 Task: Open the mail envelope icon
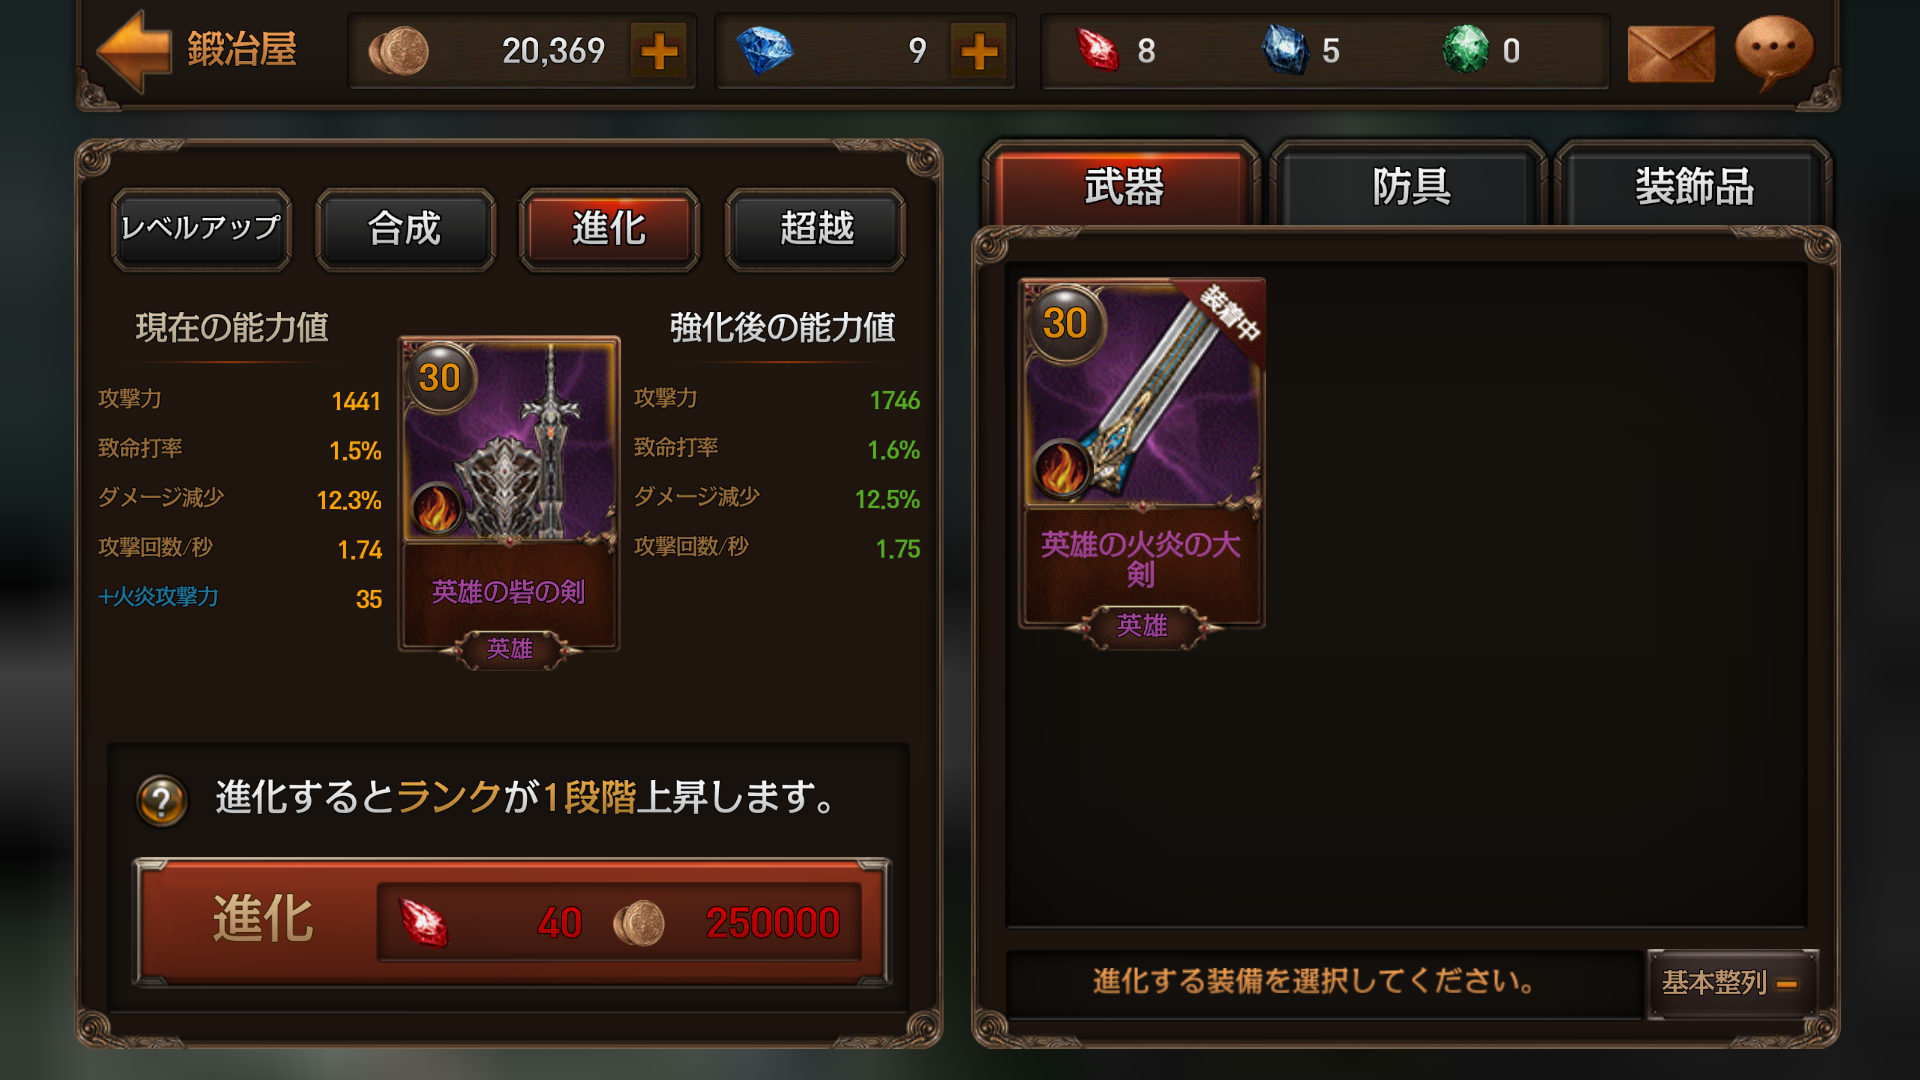(1671, 53)
